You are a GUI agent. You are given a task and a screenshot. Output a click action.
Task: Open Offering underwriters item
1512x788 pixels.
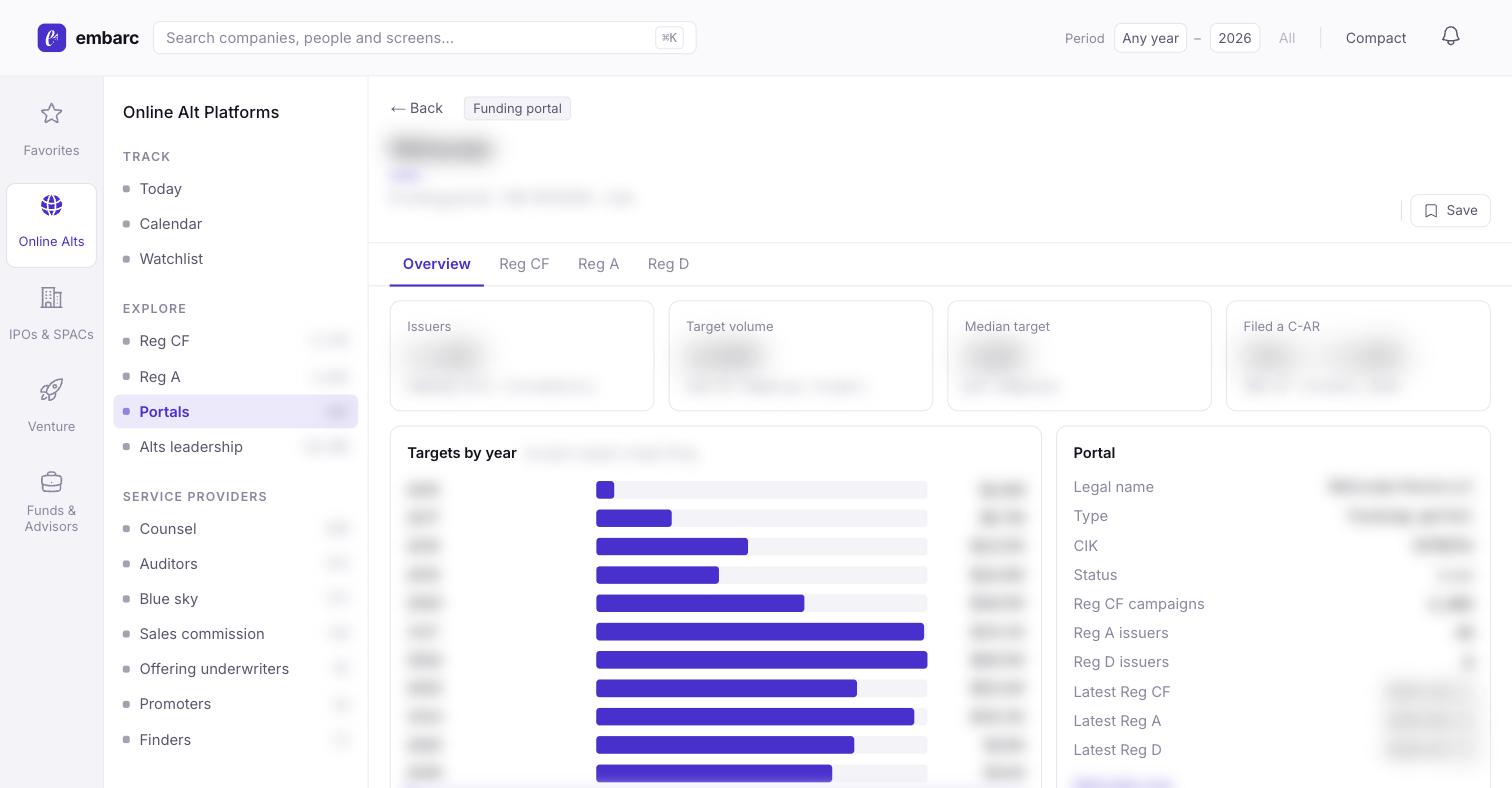(235, 669)
